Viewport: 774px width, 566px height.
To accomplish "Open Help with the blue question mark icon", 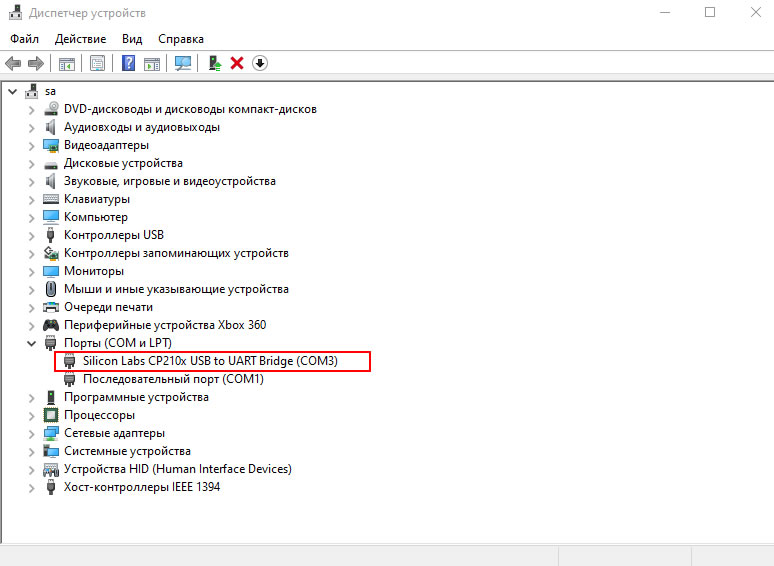I will tap(128, 63).
